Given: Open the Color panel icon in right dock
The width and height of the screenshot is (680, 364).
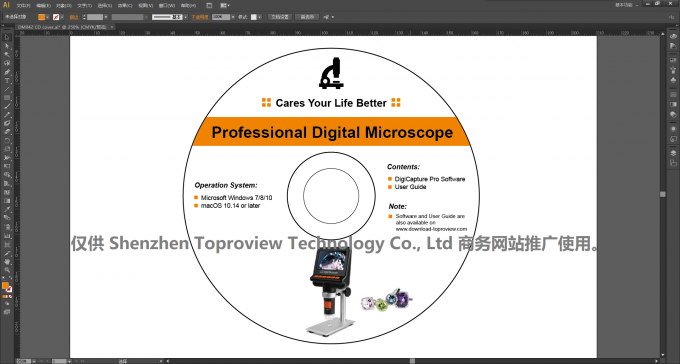Looking at the screenshot, I should click(673, 36).
